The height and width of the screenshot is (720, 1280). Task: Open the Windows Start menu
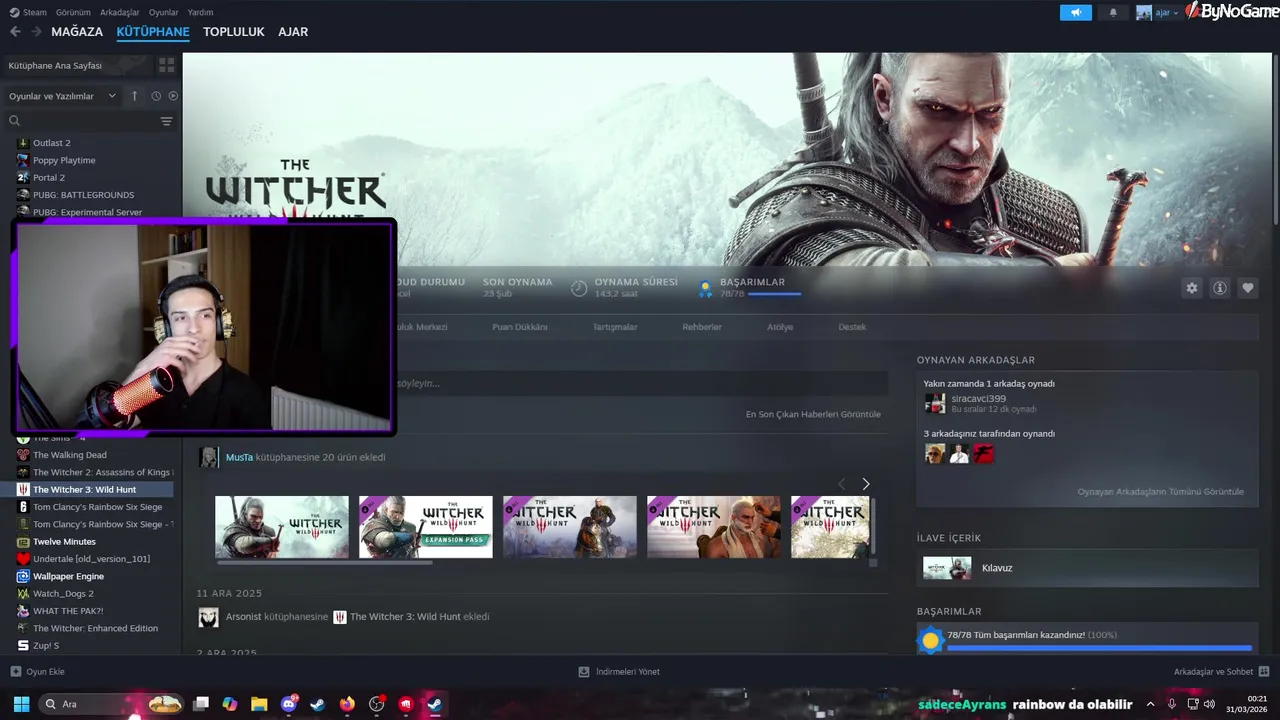coord(21,704)
